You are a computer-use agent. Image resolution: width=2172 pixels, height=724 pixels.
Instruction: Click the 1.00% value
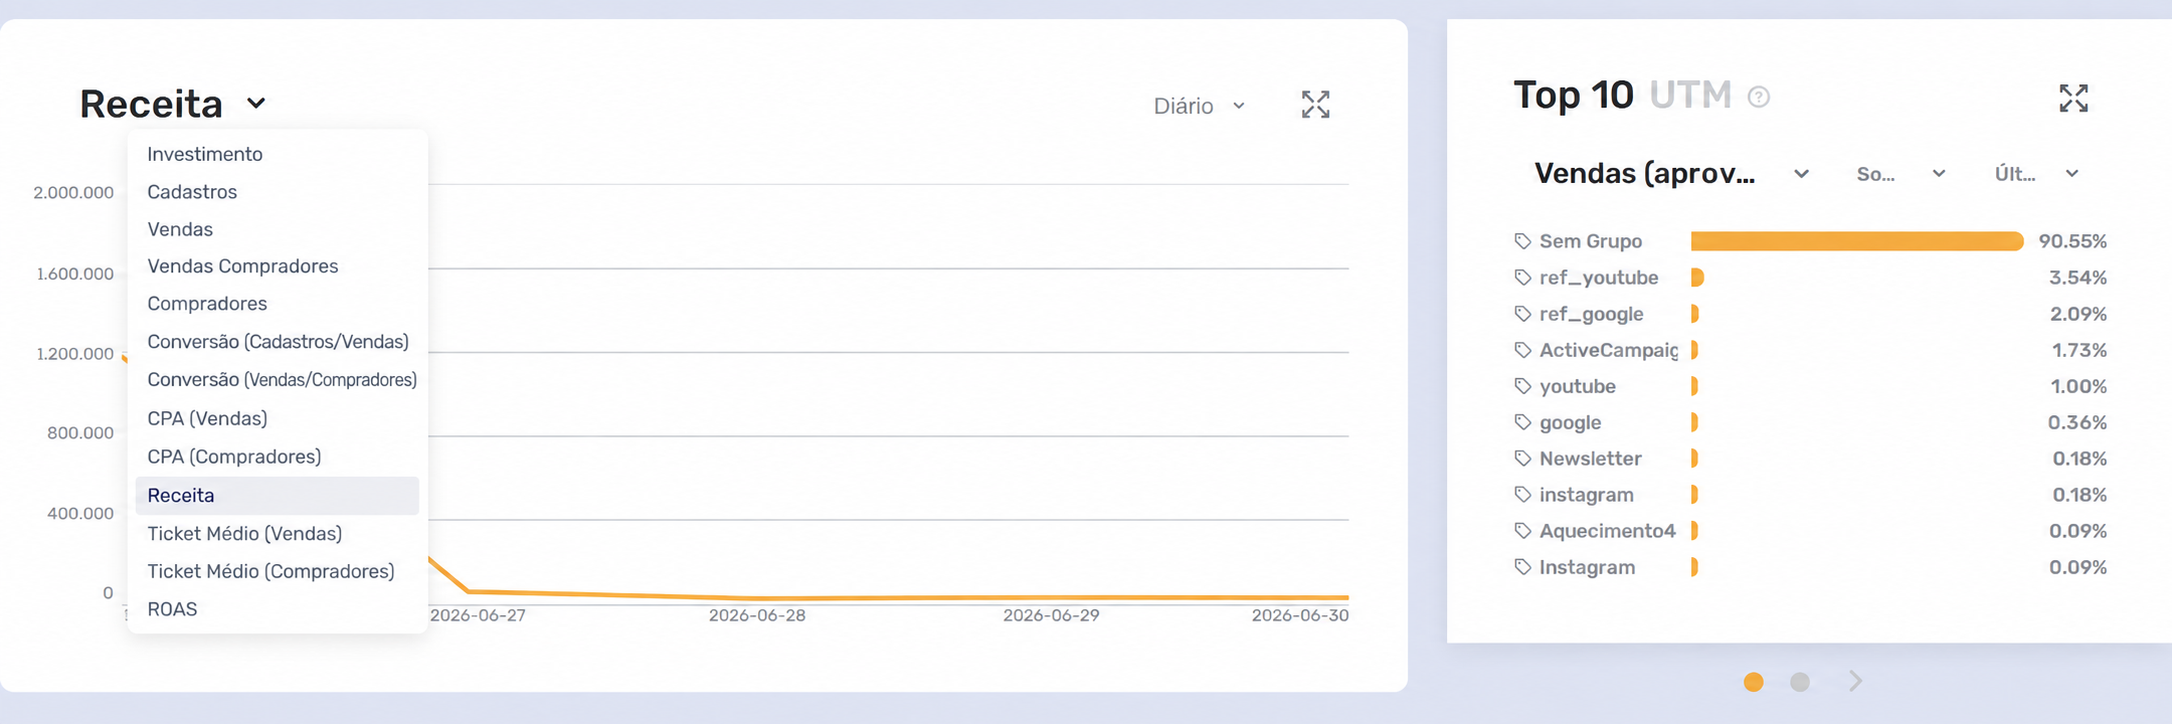pyautogui.click(x=2078, y=386)
